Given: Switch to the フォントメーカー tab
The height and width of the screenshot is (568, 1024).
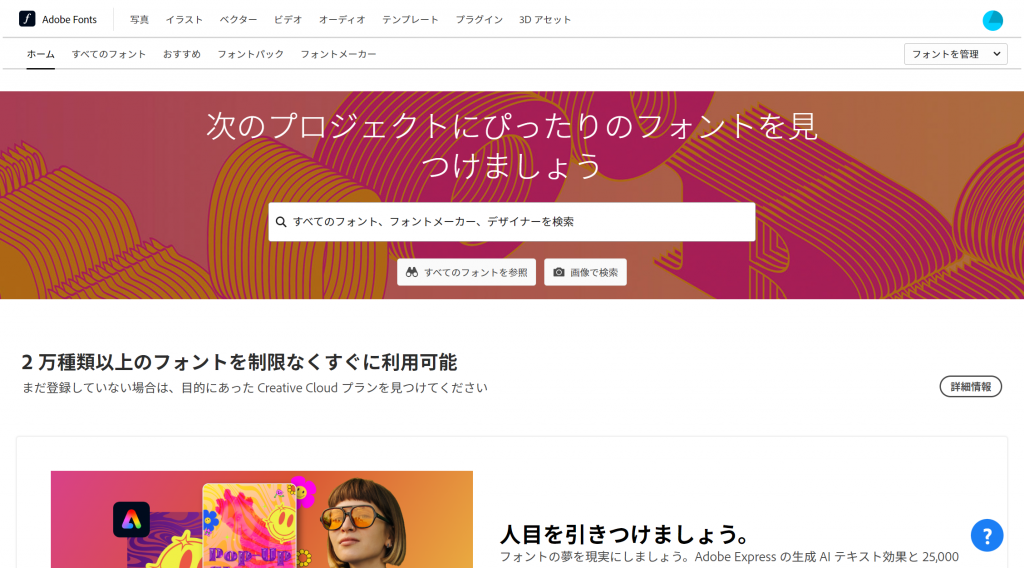Looking at the screenshot, I should [338, 54].
